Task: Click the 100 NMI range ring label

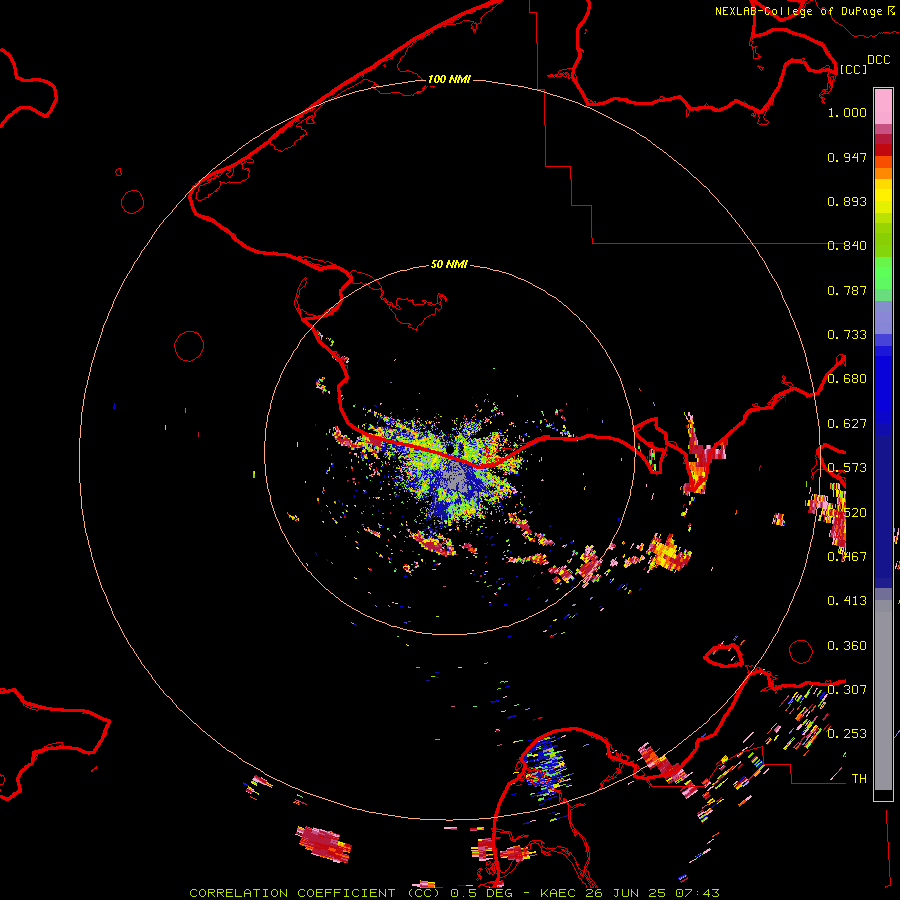Action: pos(449,79)
